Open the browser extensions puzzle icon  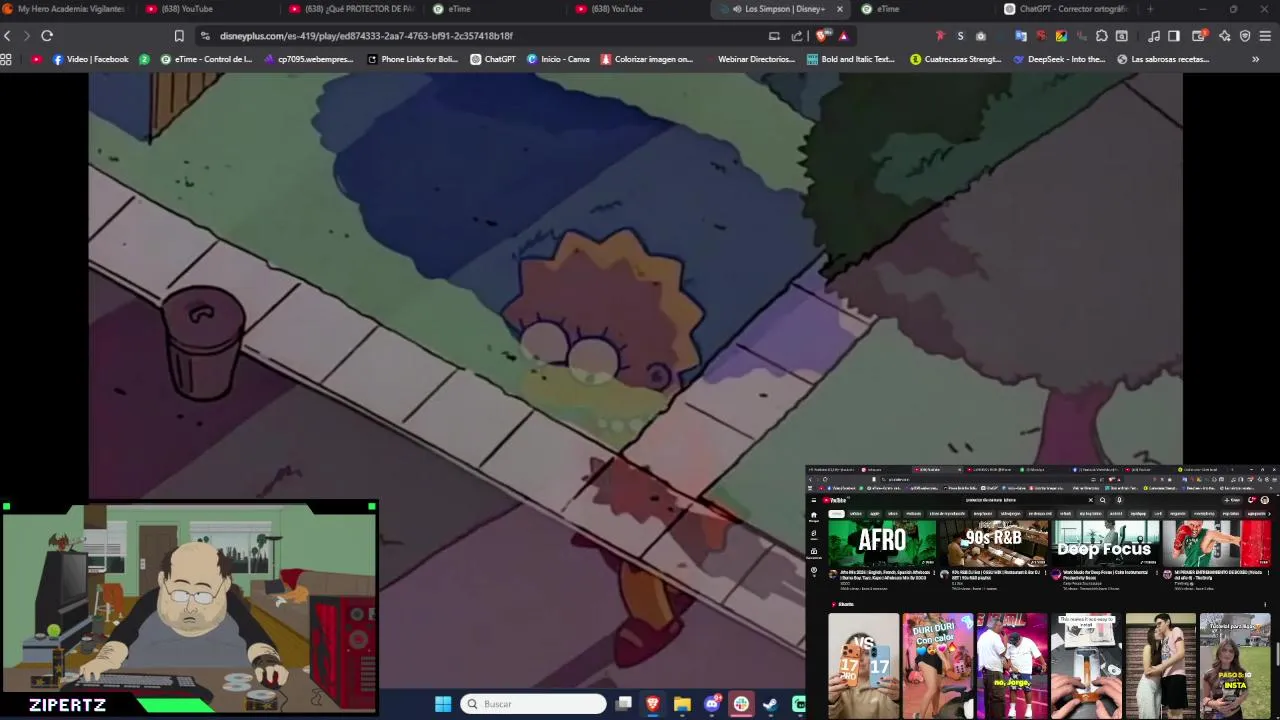tap(1101, 36)
